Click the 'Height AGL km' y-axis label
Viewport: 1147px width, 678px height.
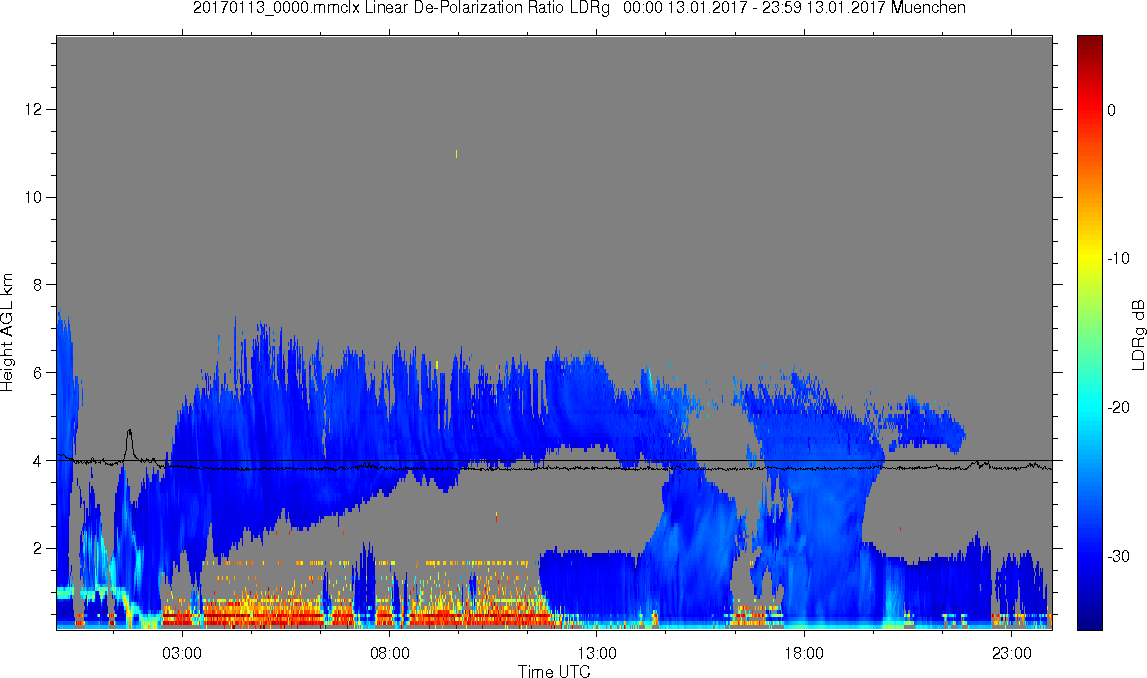pos(7,333)
